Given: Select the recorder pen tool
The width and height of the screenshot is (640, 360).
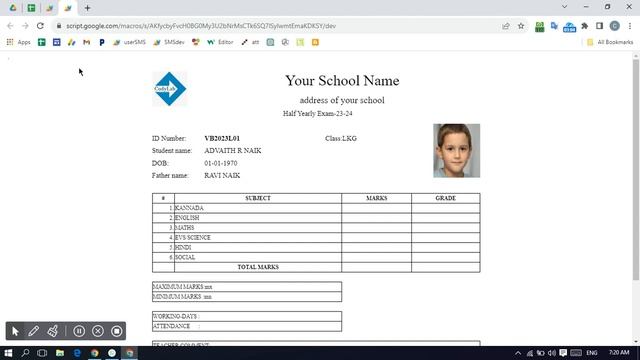Looking at the screenshot, I should tap(33, 331).
